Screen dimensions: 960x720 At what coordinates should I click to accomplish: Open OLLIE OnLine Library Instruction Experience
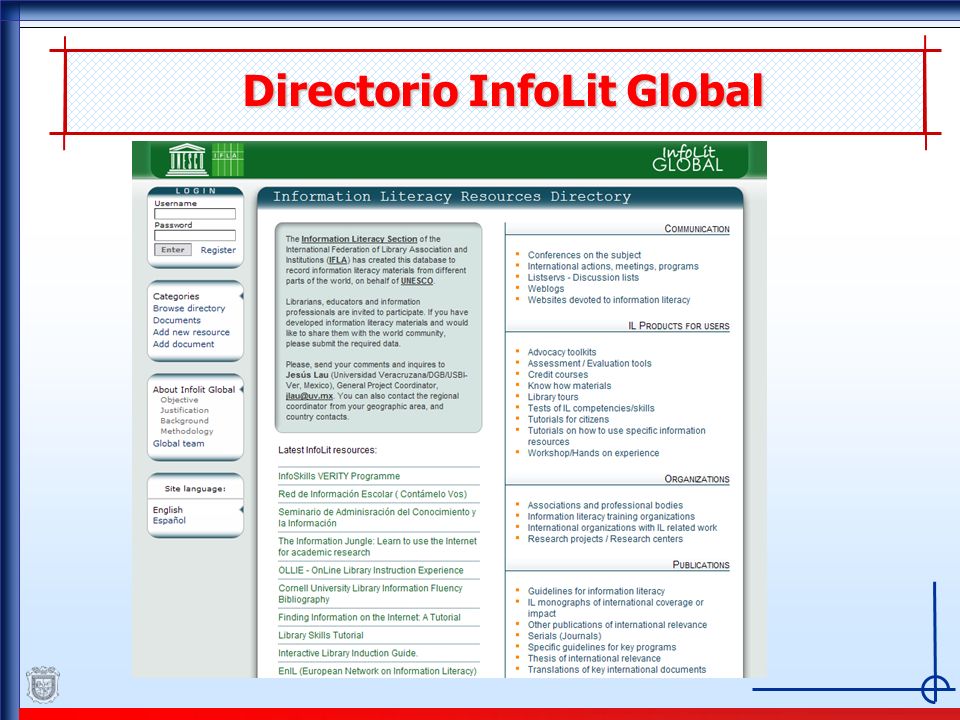[x=370, y=570]
